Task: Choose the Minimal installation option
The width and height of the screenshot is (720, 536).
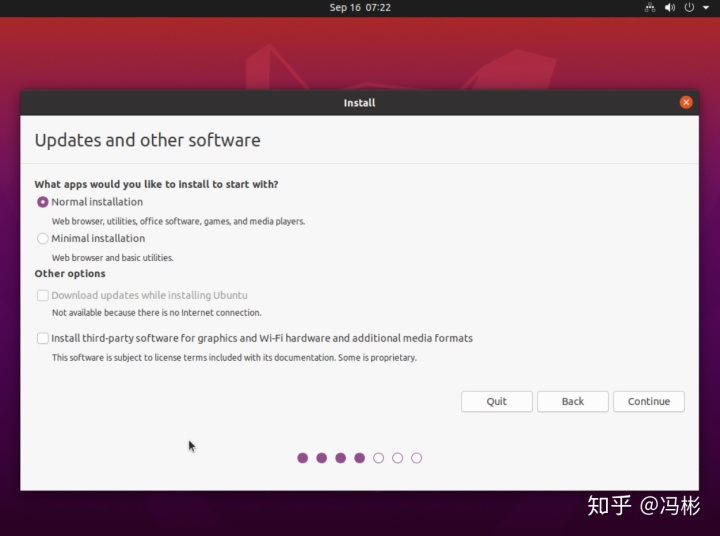Action: point(43,238)
